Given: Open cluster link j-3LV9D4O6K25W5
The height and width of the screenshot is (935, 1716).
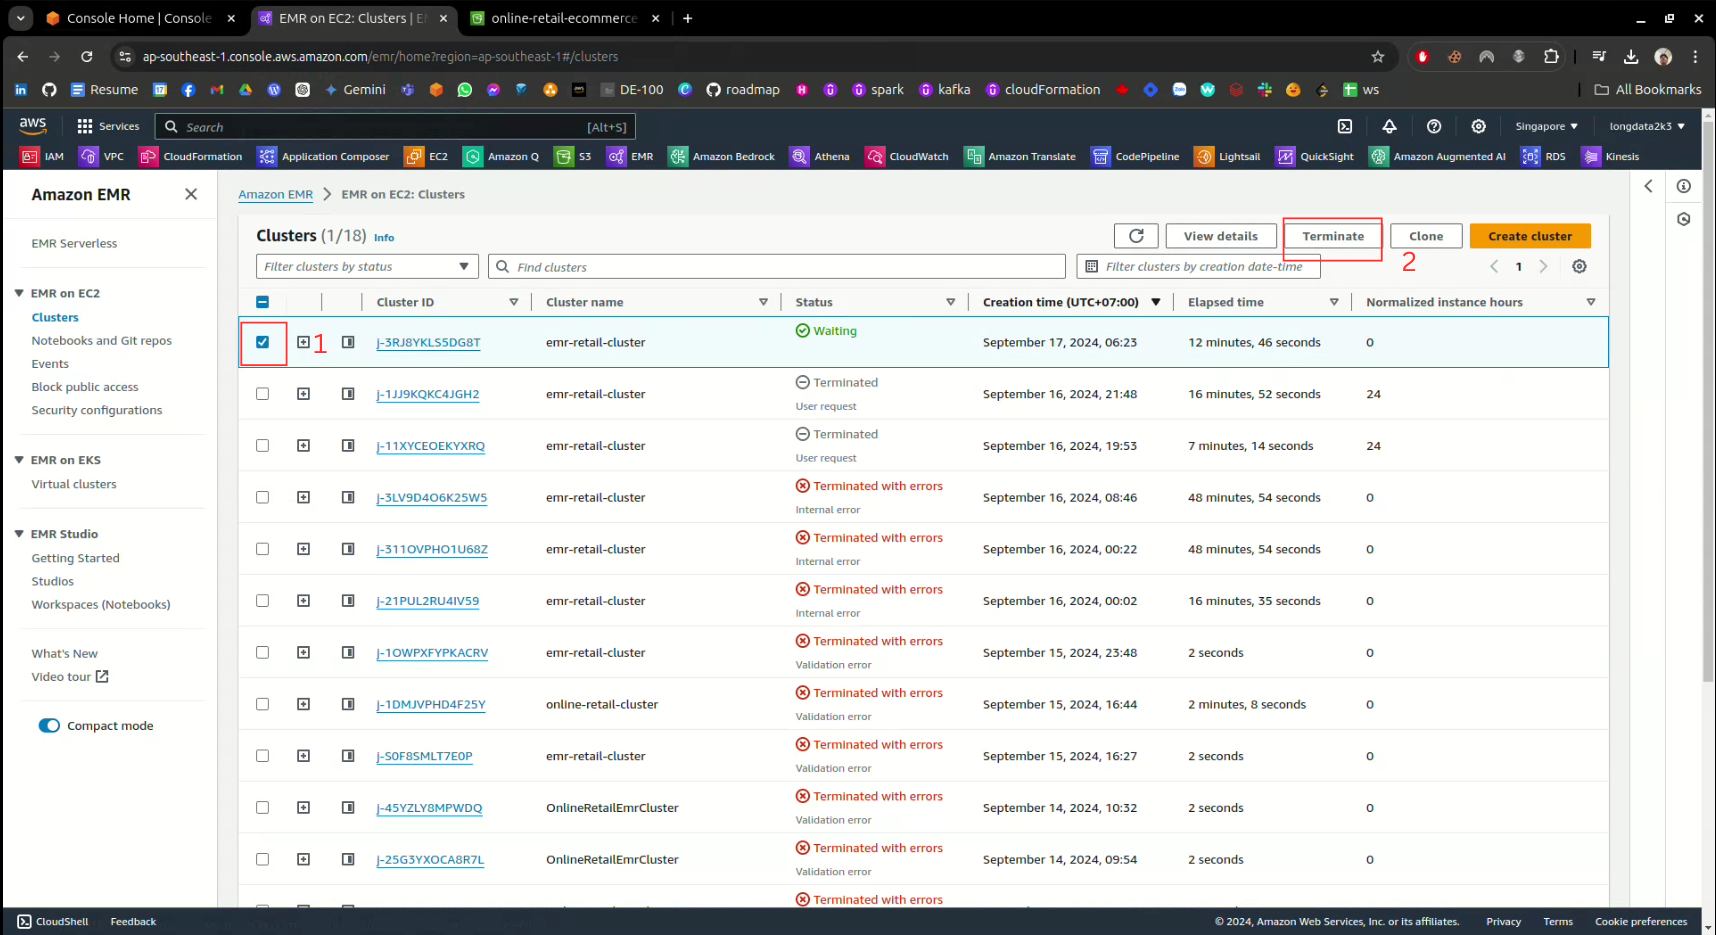Looking at the screenshot, I should (432, 498).
